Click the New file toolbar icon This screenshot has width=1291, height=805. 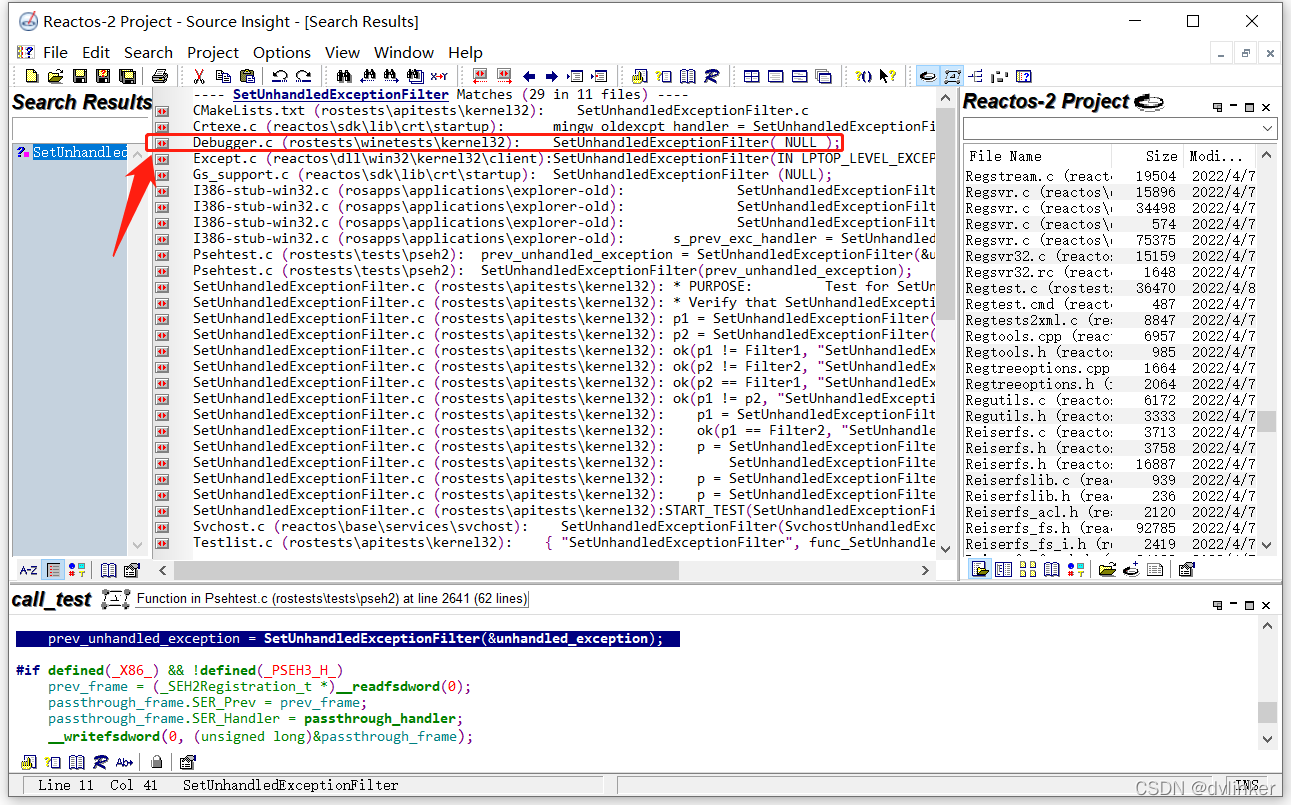pos(32,76)
